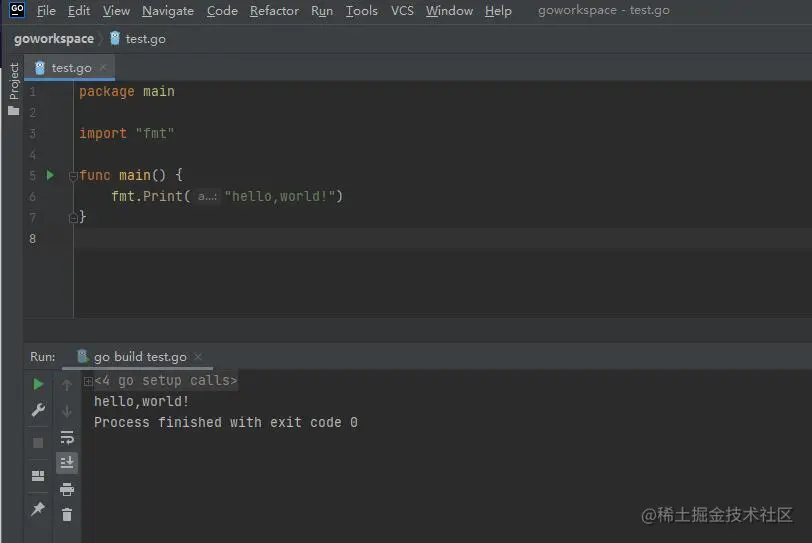This screenshot has height=543, width=812.
Task: Click the green Rerun button in Run panel
Action: pyautogui.click(x=38, y=384)
